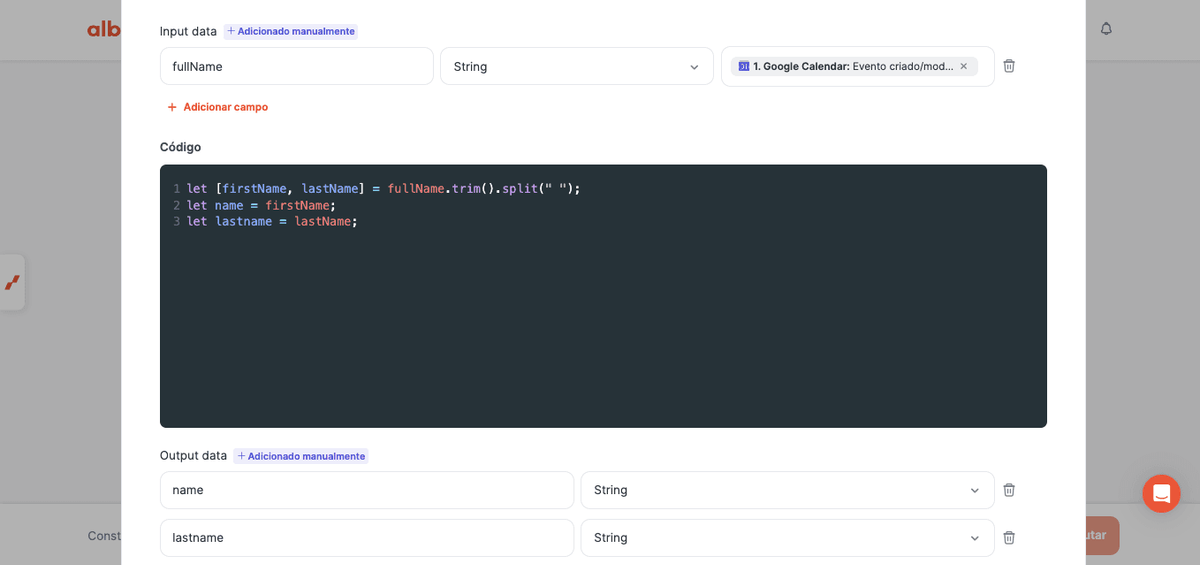Open the notifications bell

coord(1106,29)
